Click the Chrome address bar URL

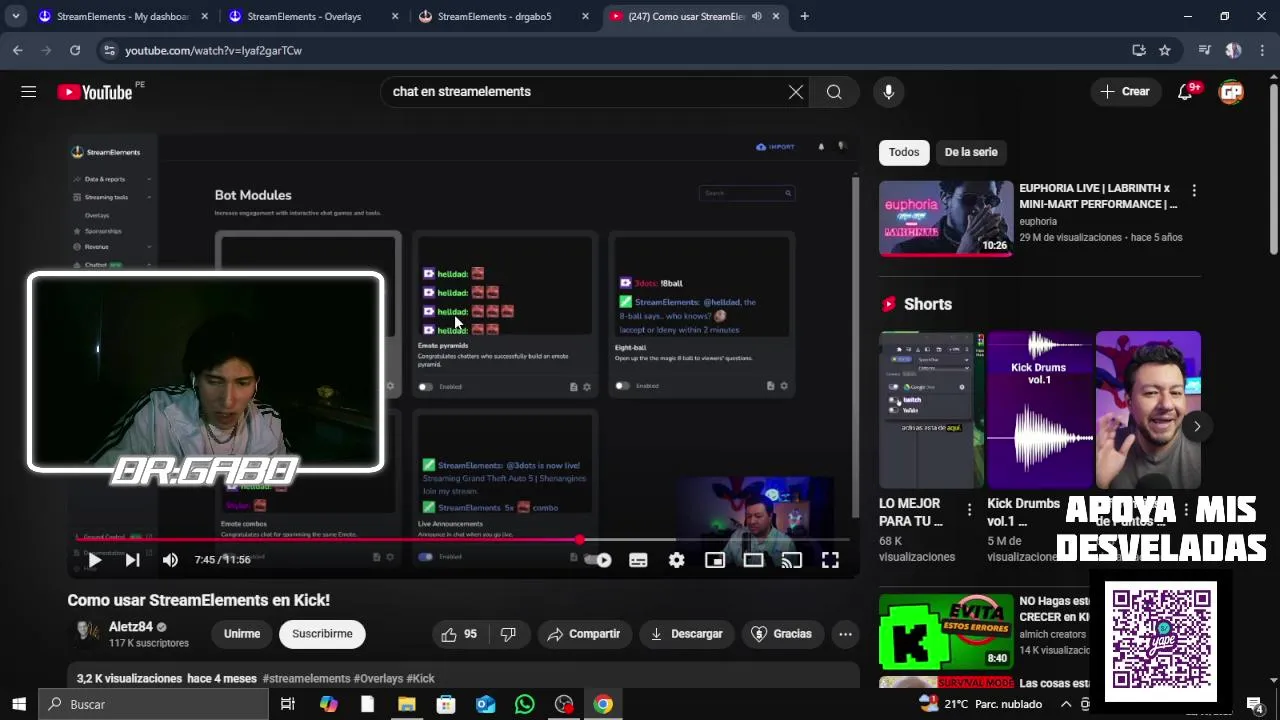point(213,50)
